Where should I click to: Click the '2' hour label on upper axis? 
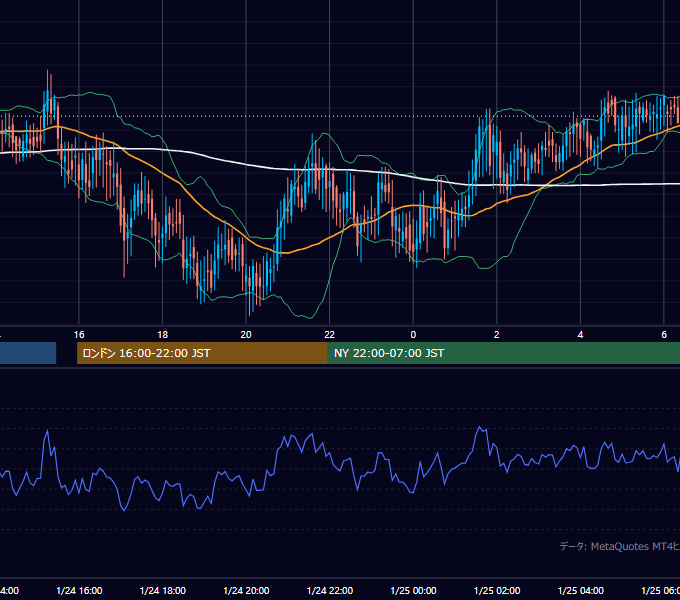(497, 335)
